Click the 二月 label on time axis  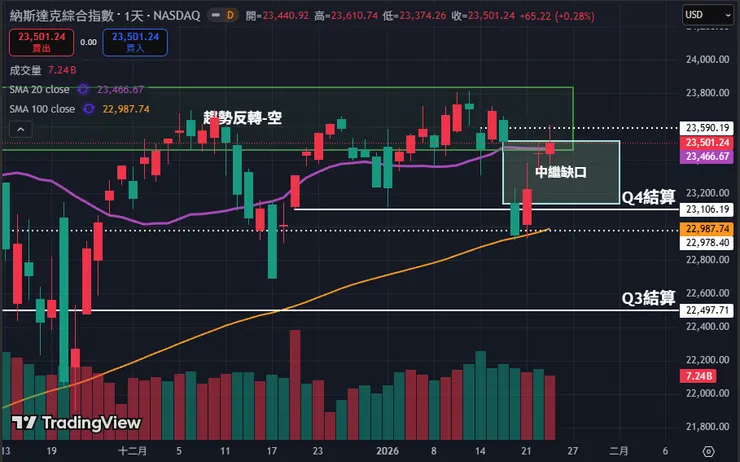point(619,451)
